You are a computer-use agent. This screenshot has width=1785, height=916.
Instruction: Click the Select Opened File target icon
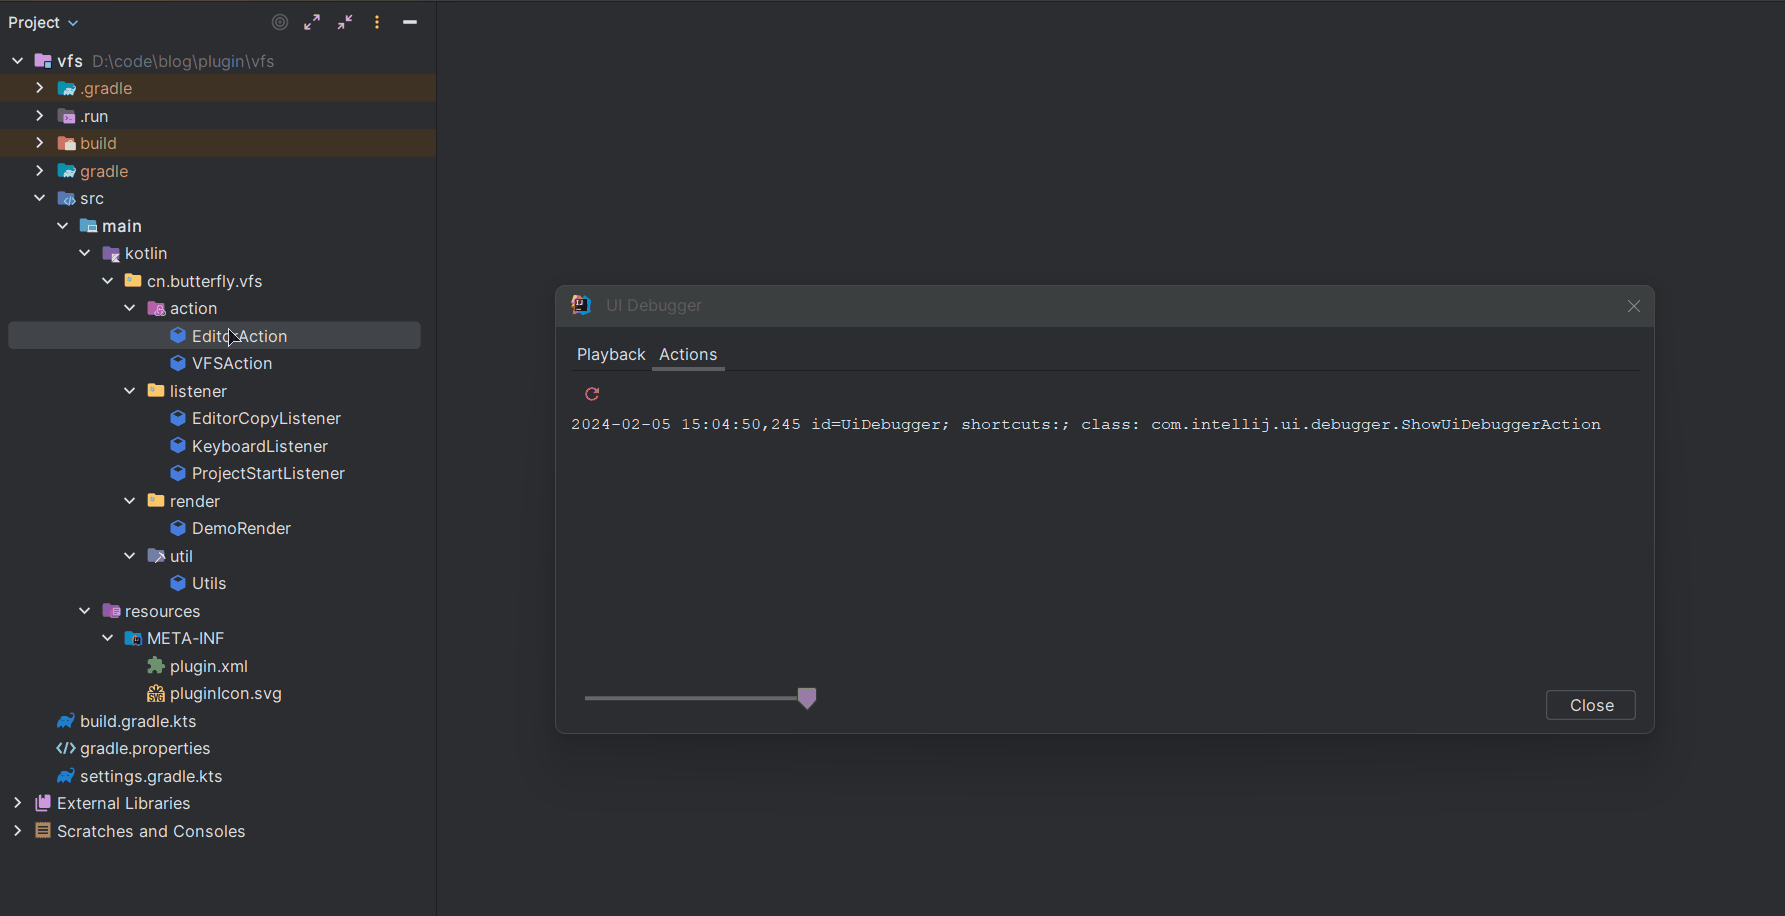pos(280,22)
